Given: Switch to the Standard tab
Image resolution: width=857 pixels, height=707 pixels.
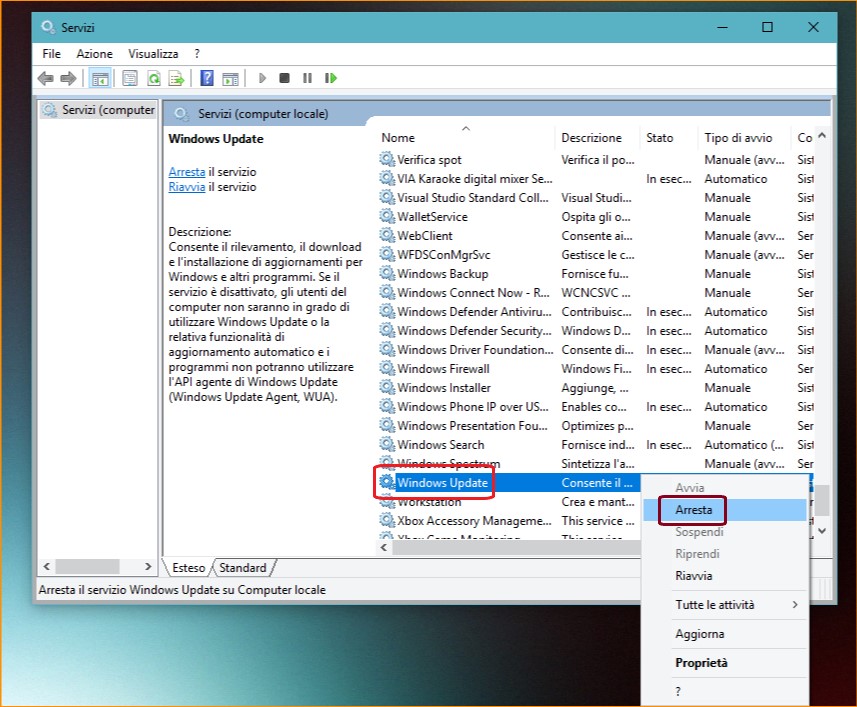Looking at the screenshot, I should (243, 568).
